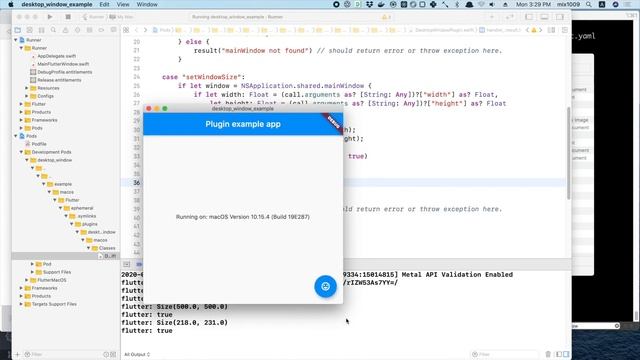Screen dimensions: 640x360
Task: Click the code review arrows button in toolbar
Action: pyautogui.click(x=510, y=17)
